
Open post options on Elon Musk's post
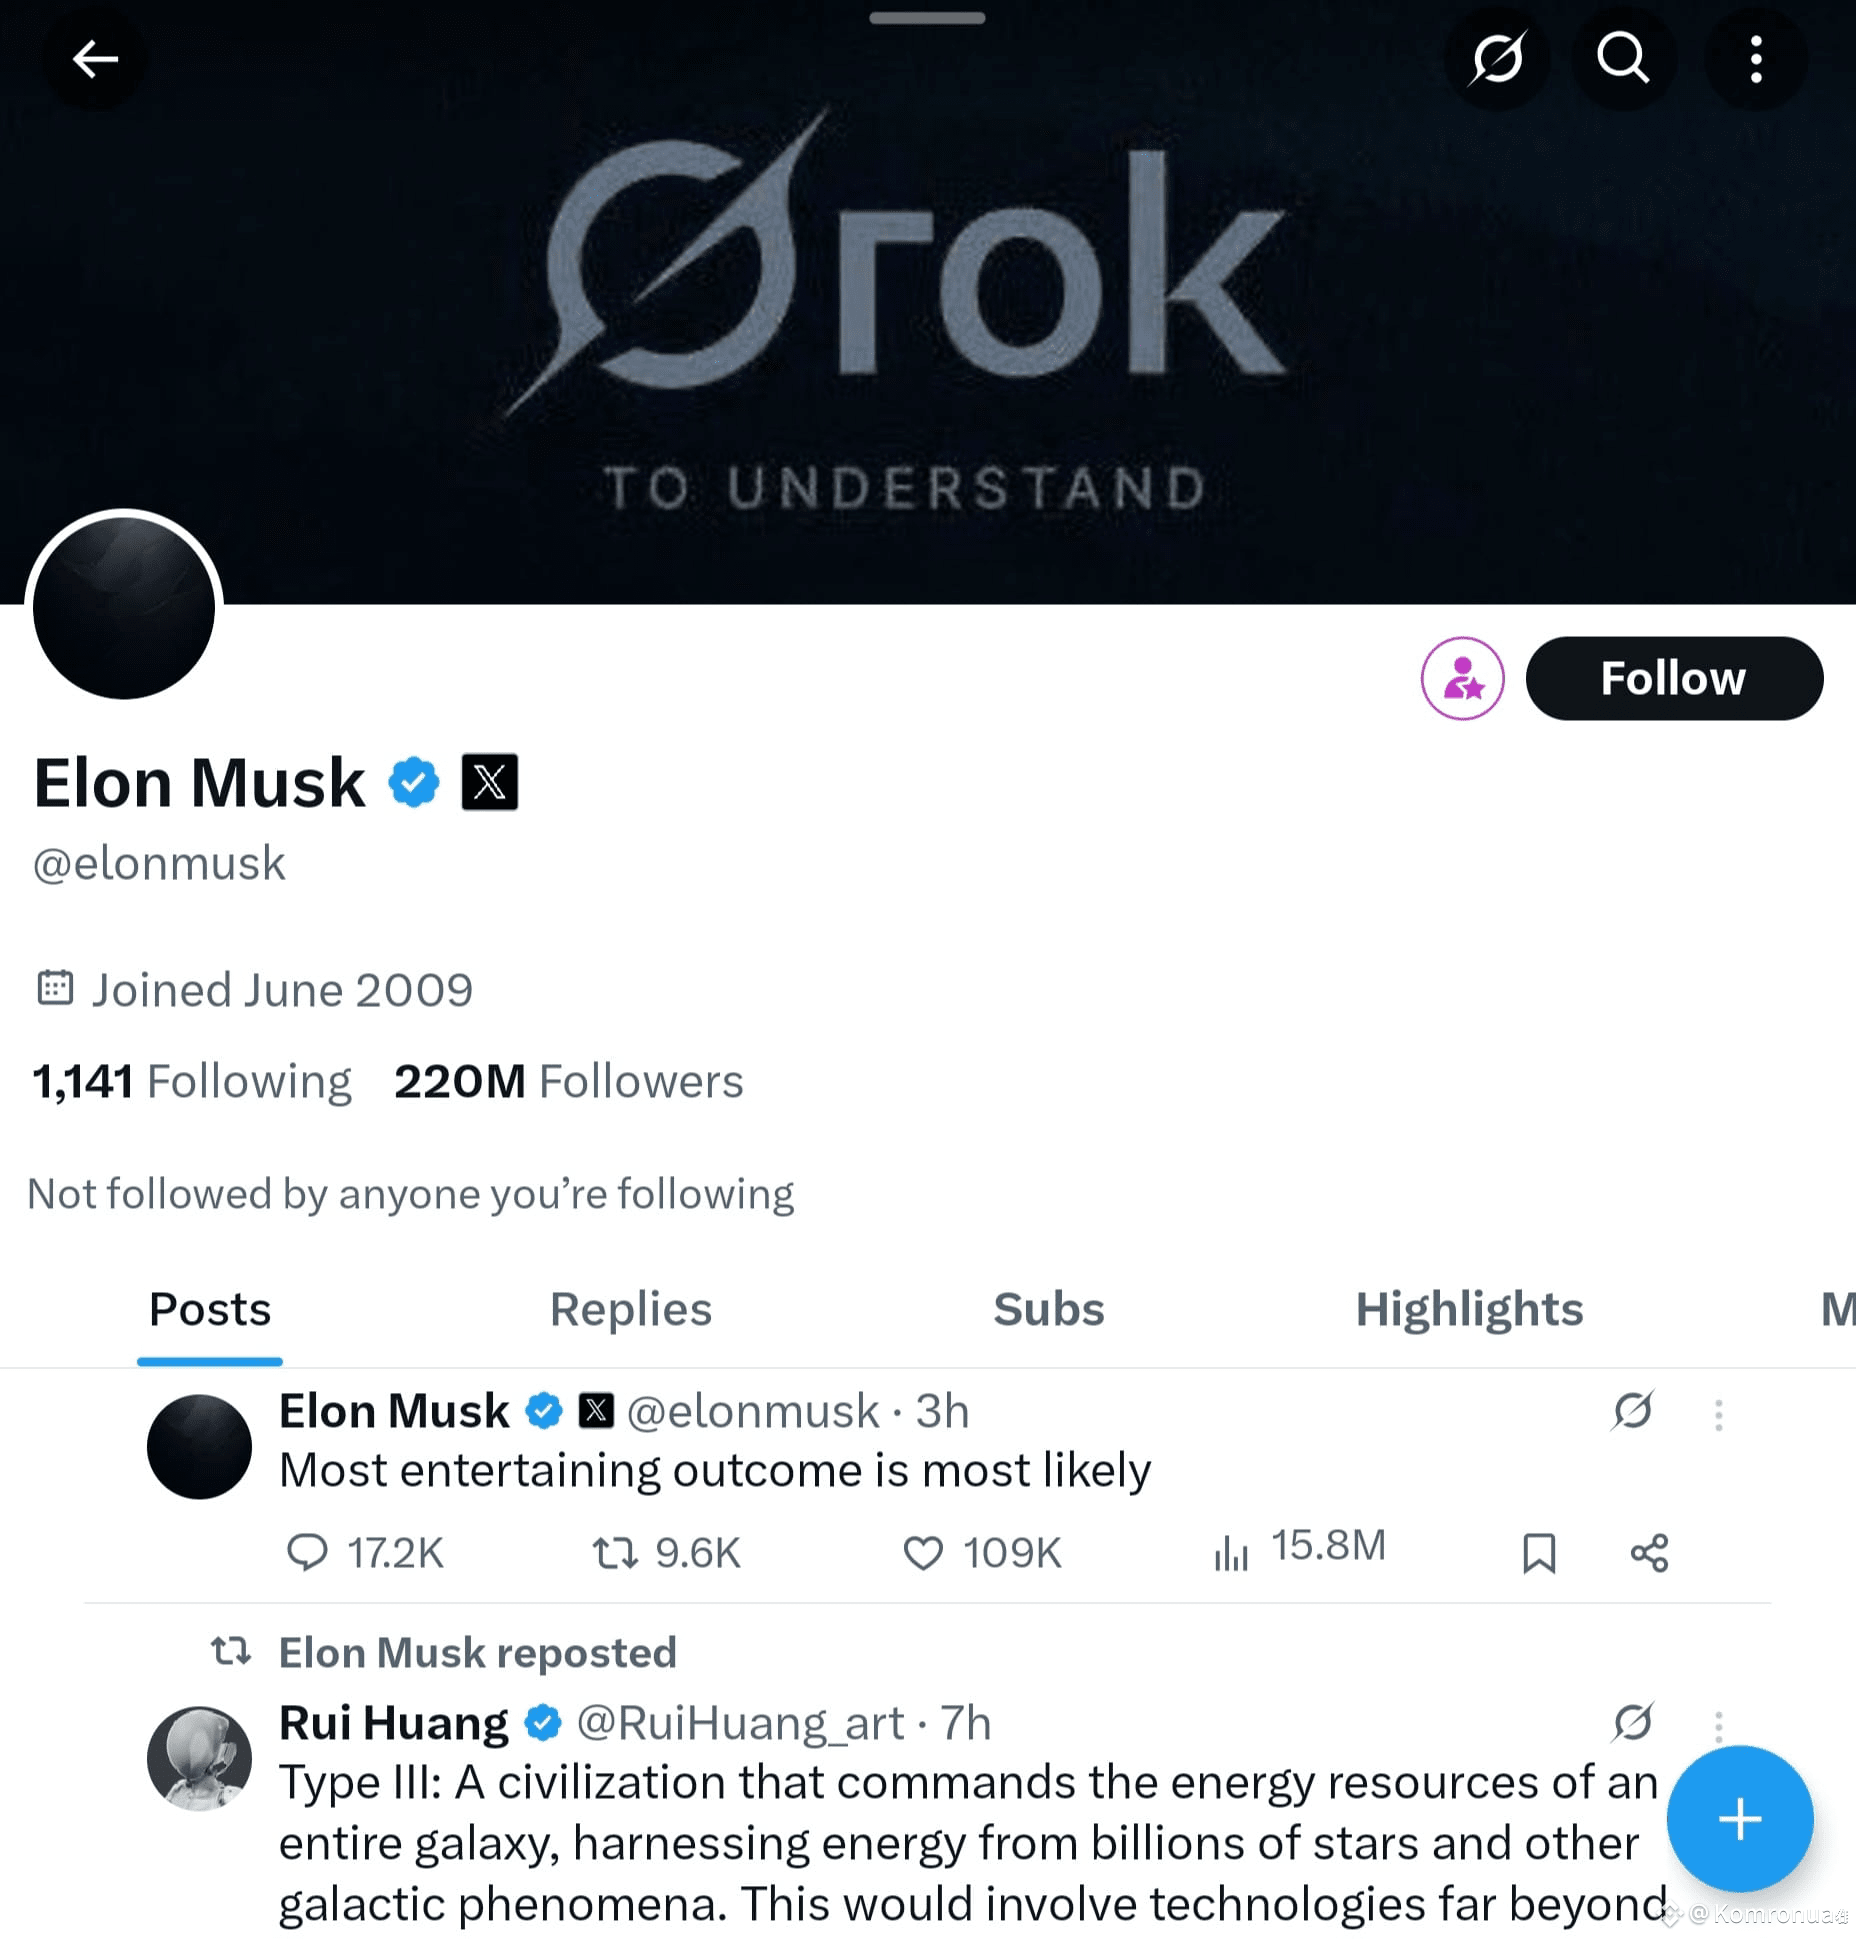click(1718, 1414)
